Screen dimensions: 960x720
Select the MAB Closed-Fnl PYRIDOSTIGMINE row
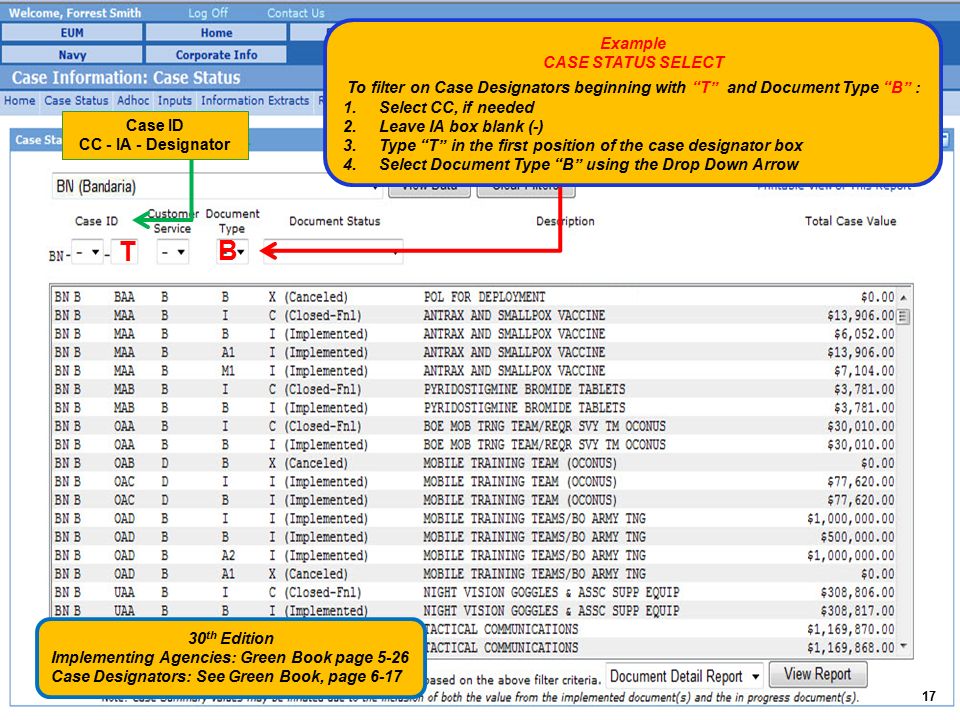474,389
